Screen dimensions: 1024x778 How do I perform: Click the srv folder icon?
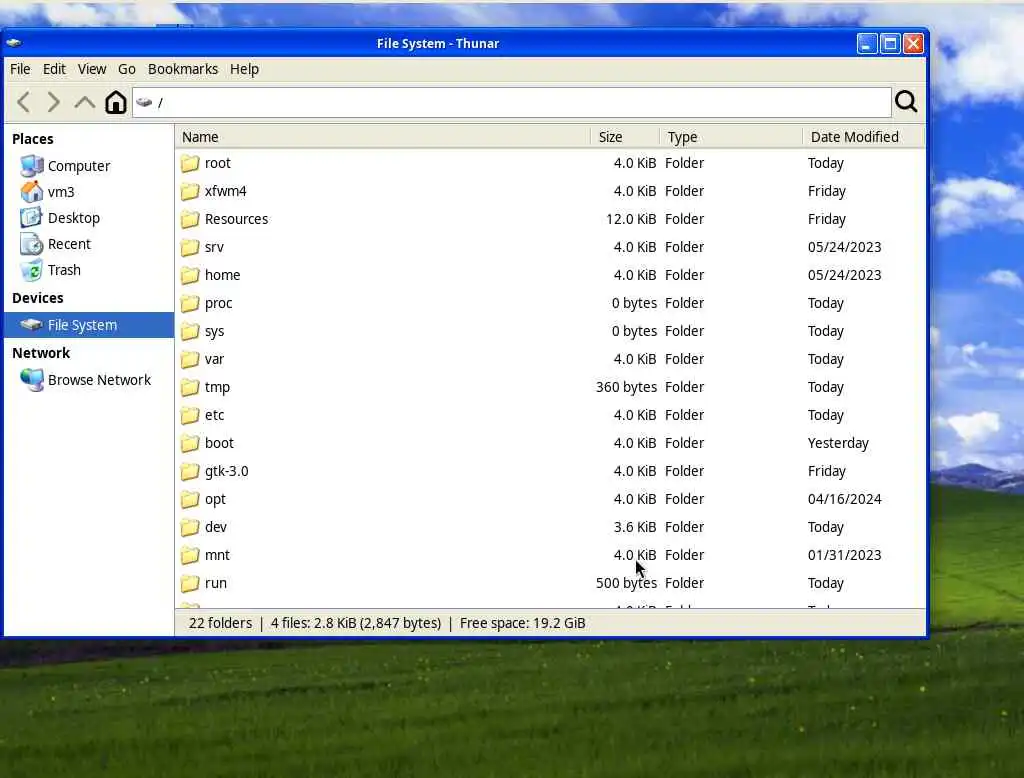(x=190, y=248)
